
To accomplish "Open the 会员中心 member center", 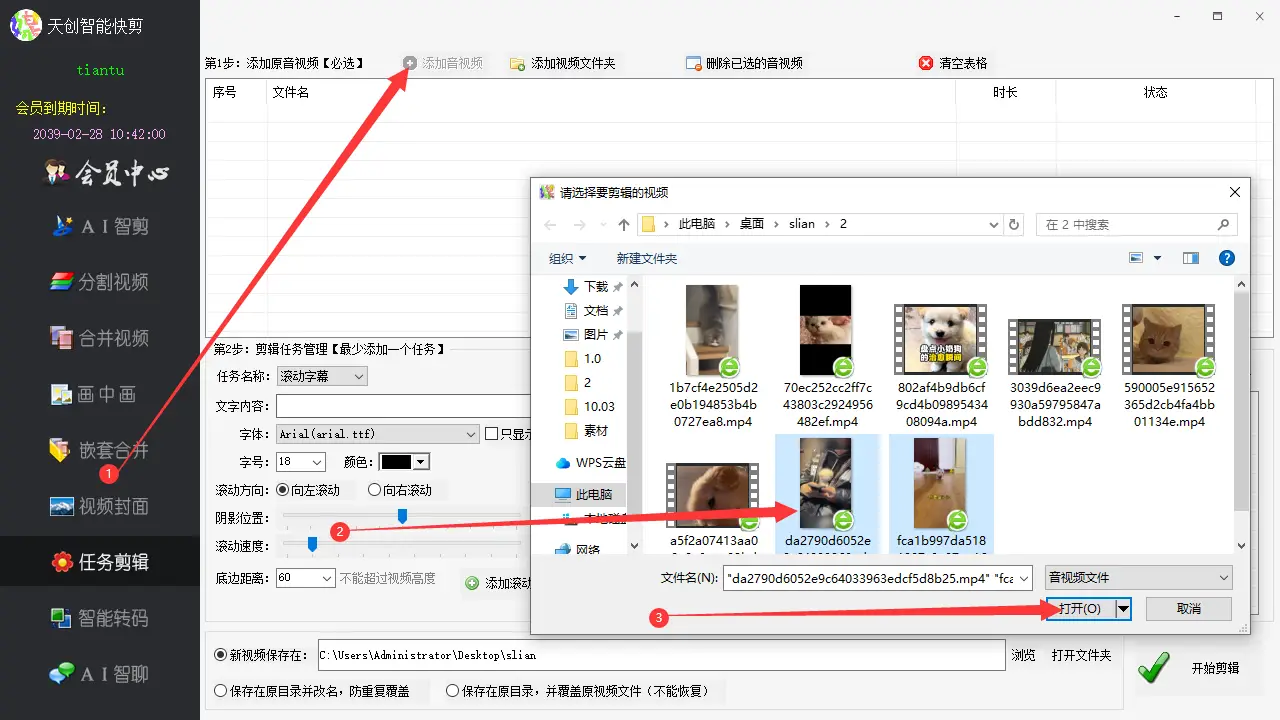I will click(x=107, y=174).
